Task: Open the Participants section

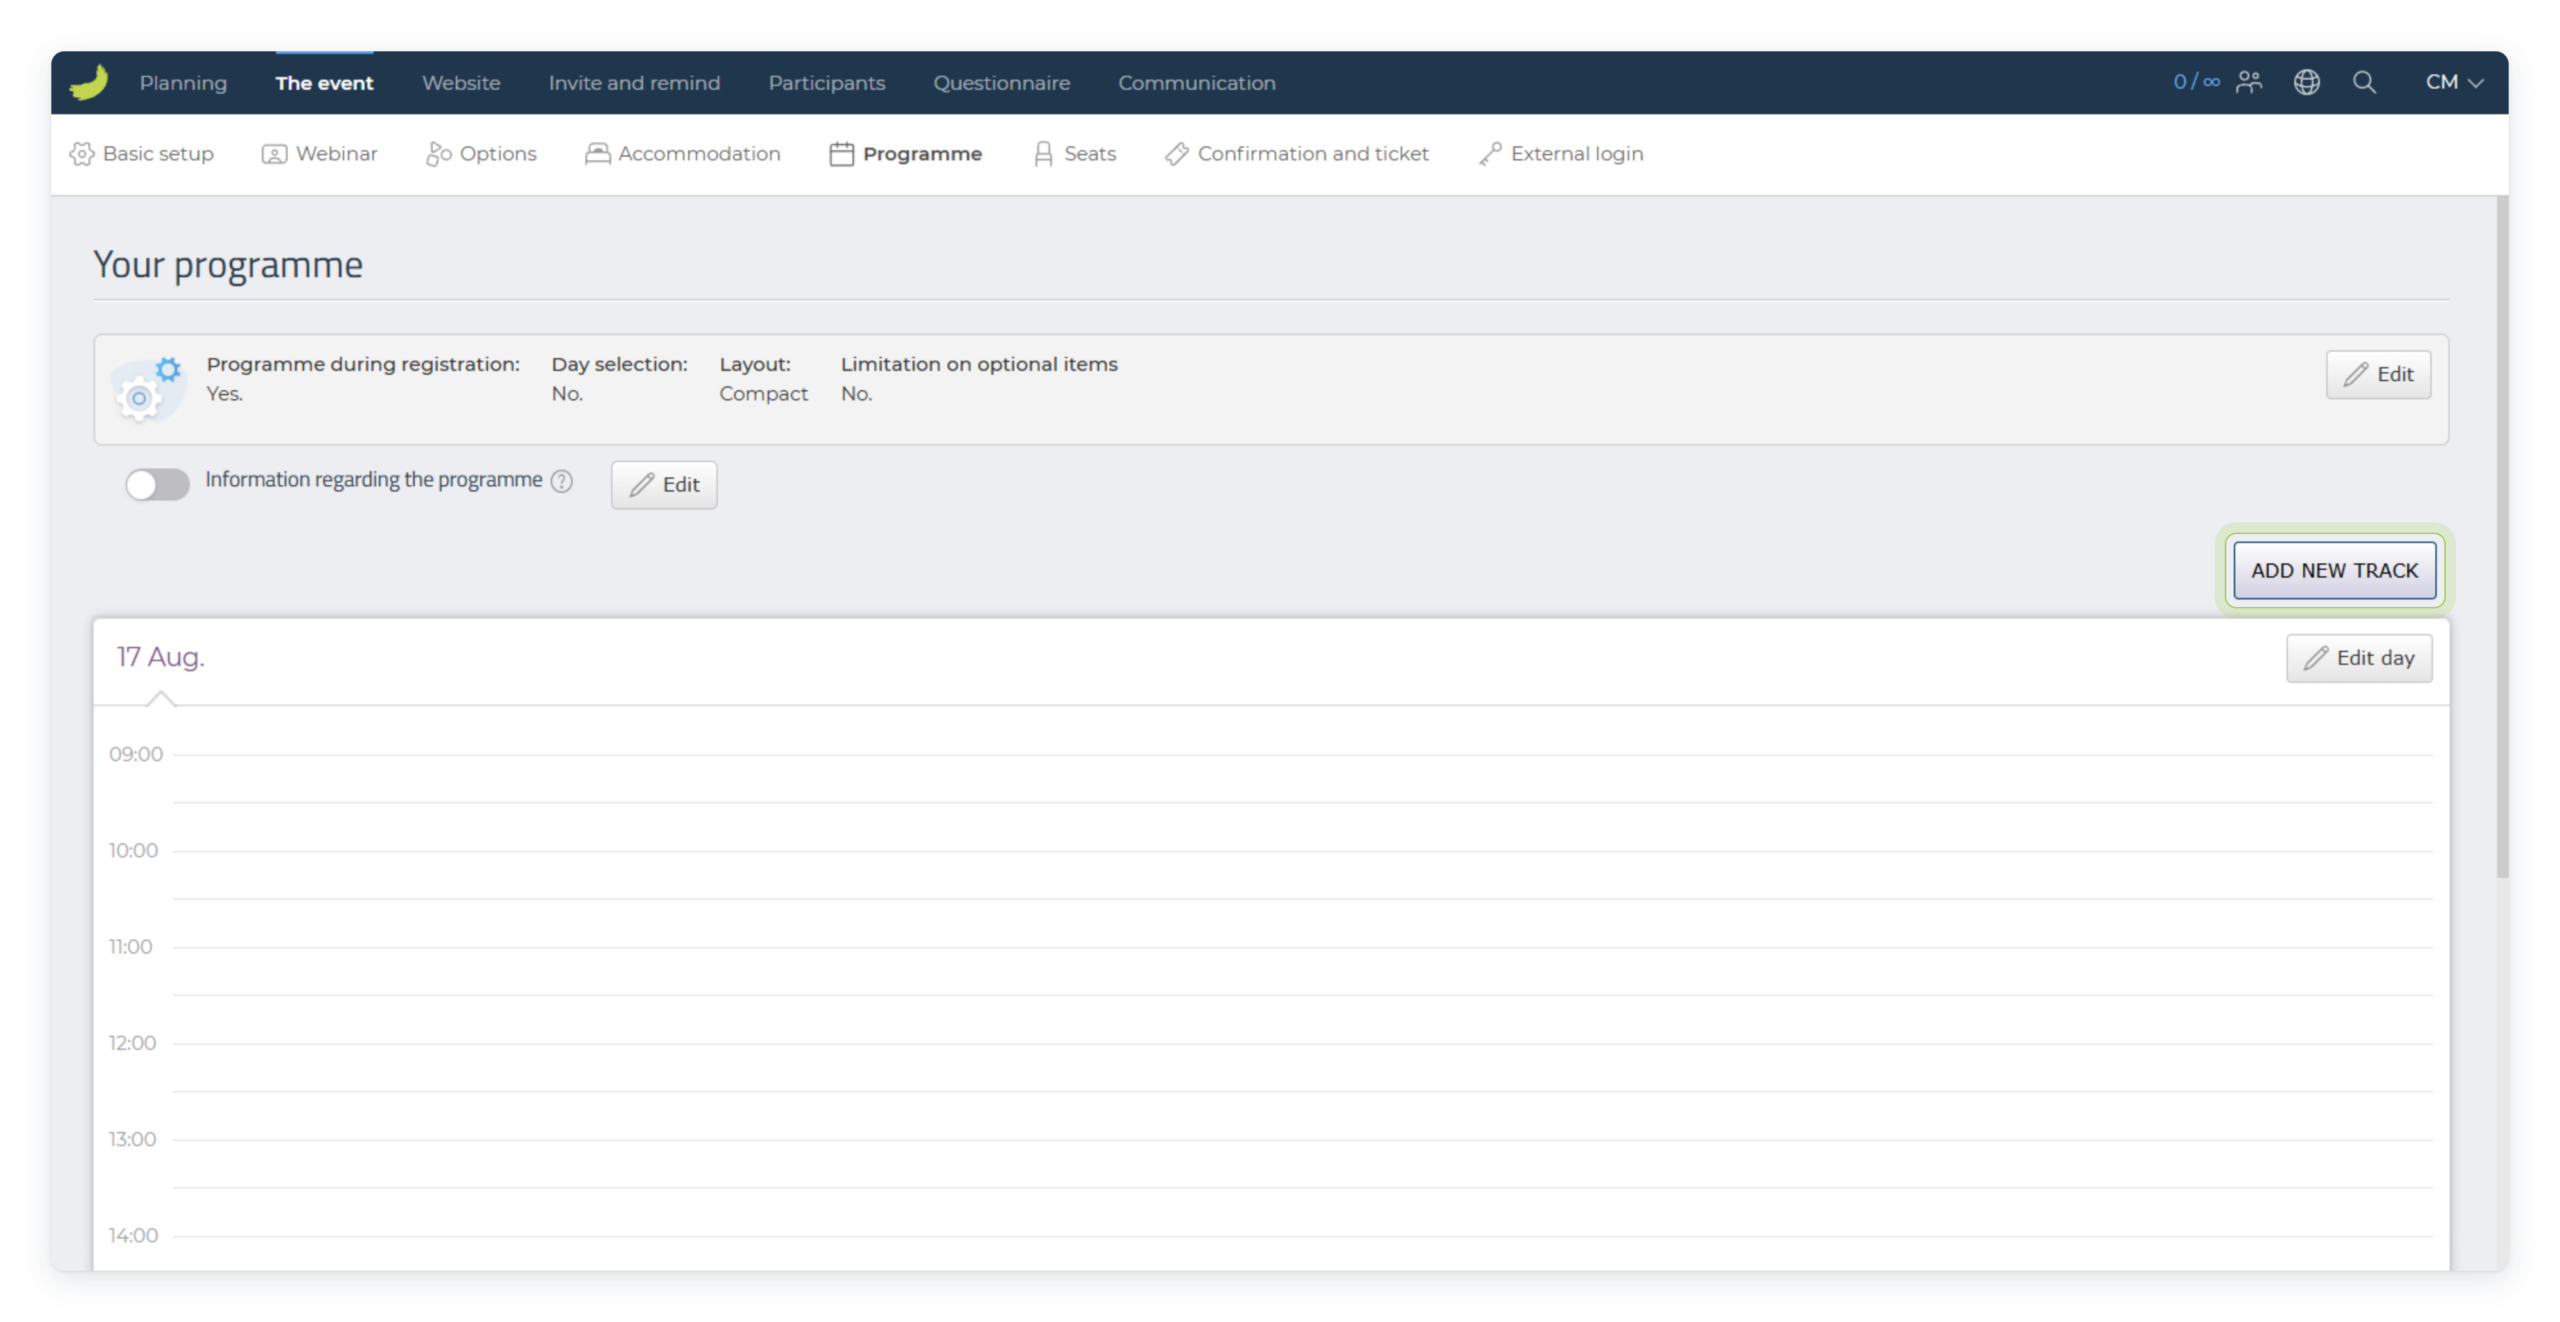Action: click(826, 83)
